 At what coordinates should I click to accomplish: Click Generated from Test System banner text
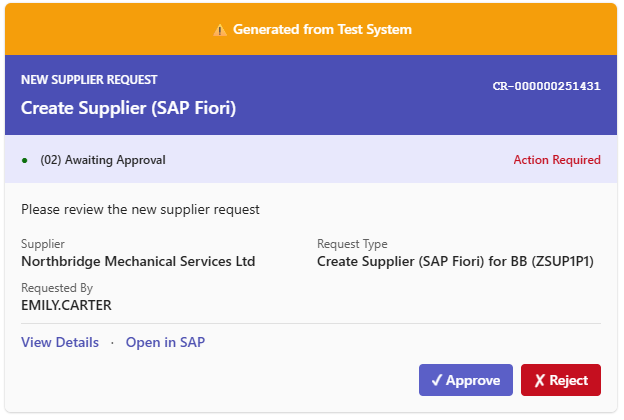point(322,29)
